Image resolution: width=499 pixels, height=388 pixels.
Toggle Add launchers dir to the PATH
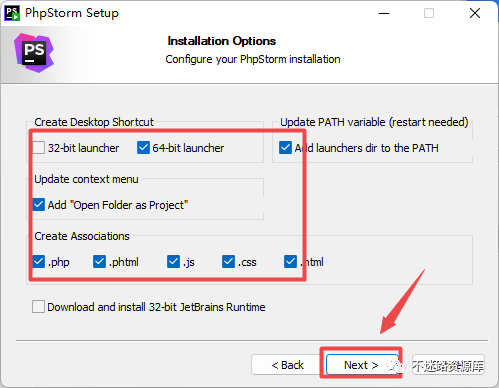[x=285, y=148]
